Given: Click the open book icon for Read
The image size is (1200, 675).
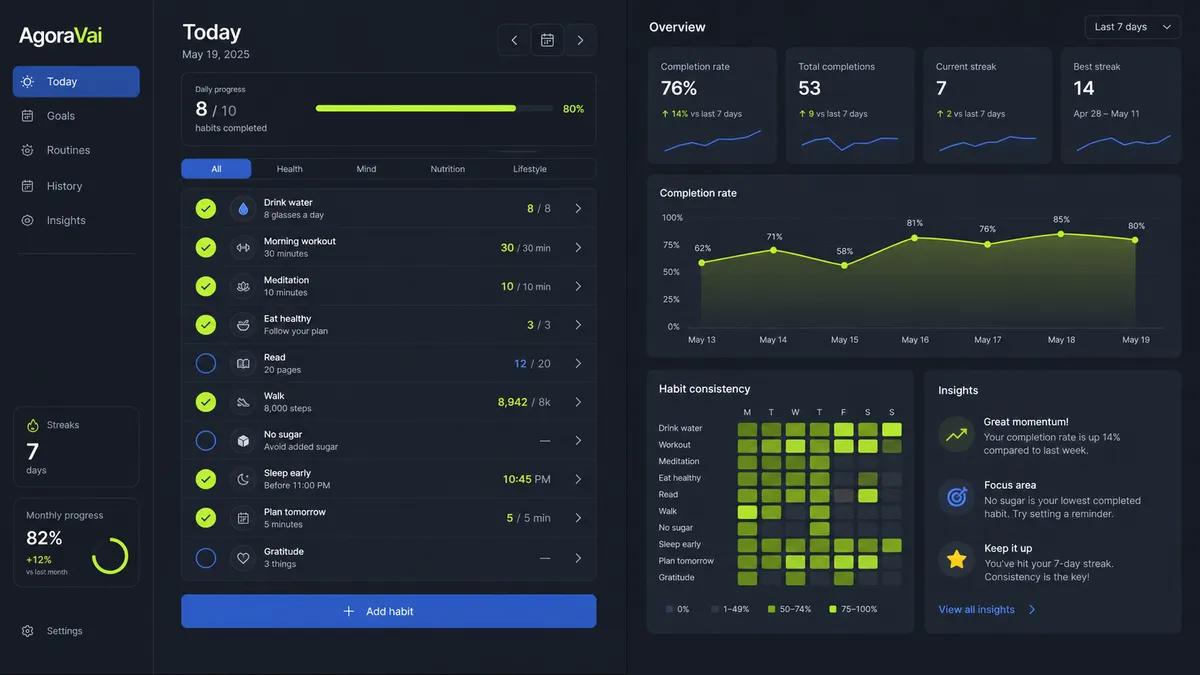Looking at the screenshot, I should point(243,364).
